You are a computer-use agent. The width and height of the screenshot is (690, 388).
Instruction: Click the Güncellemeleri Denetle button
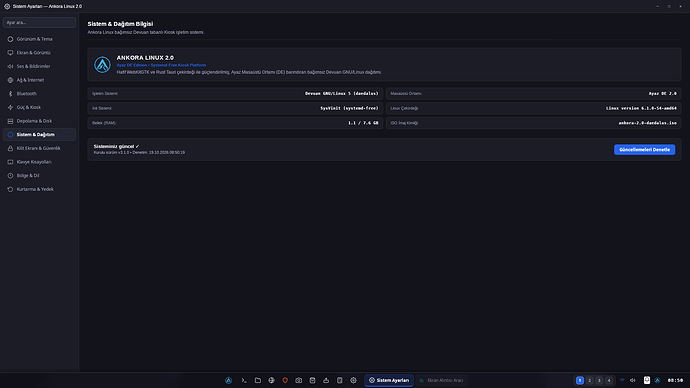[x=644, y=150]
